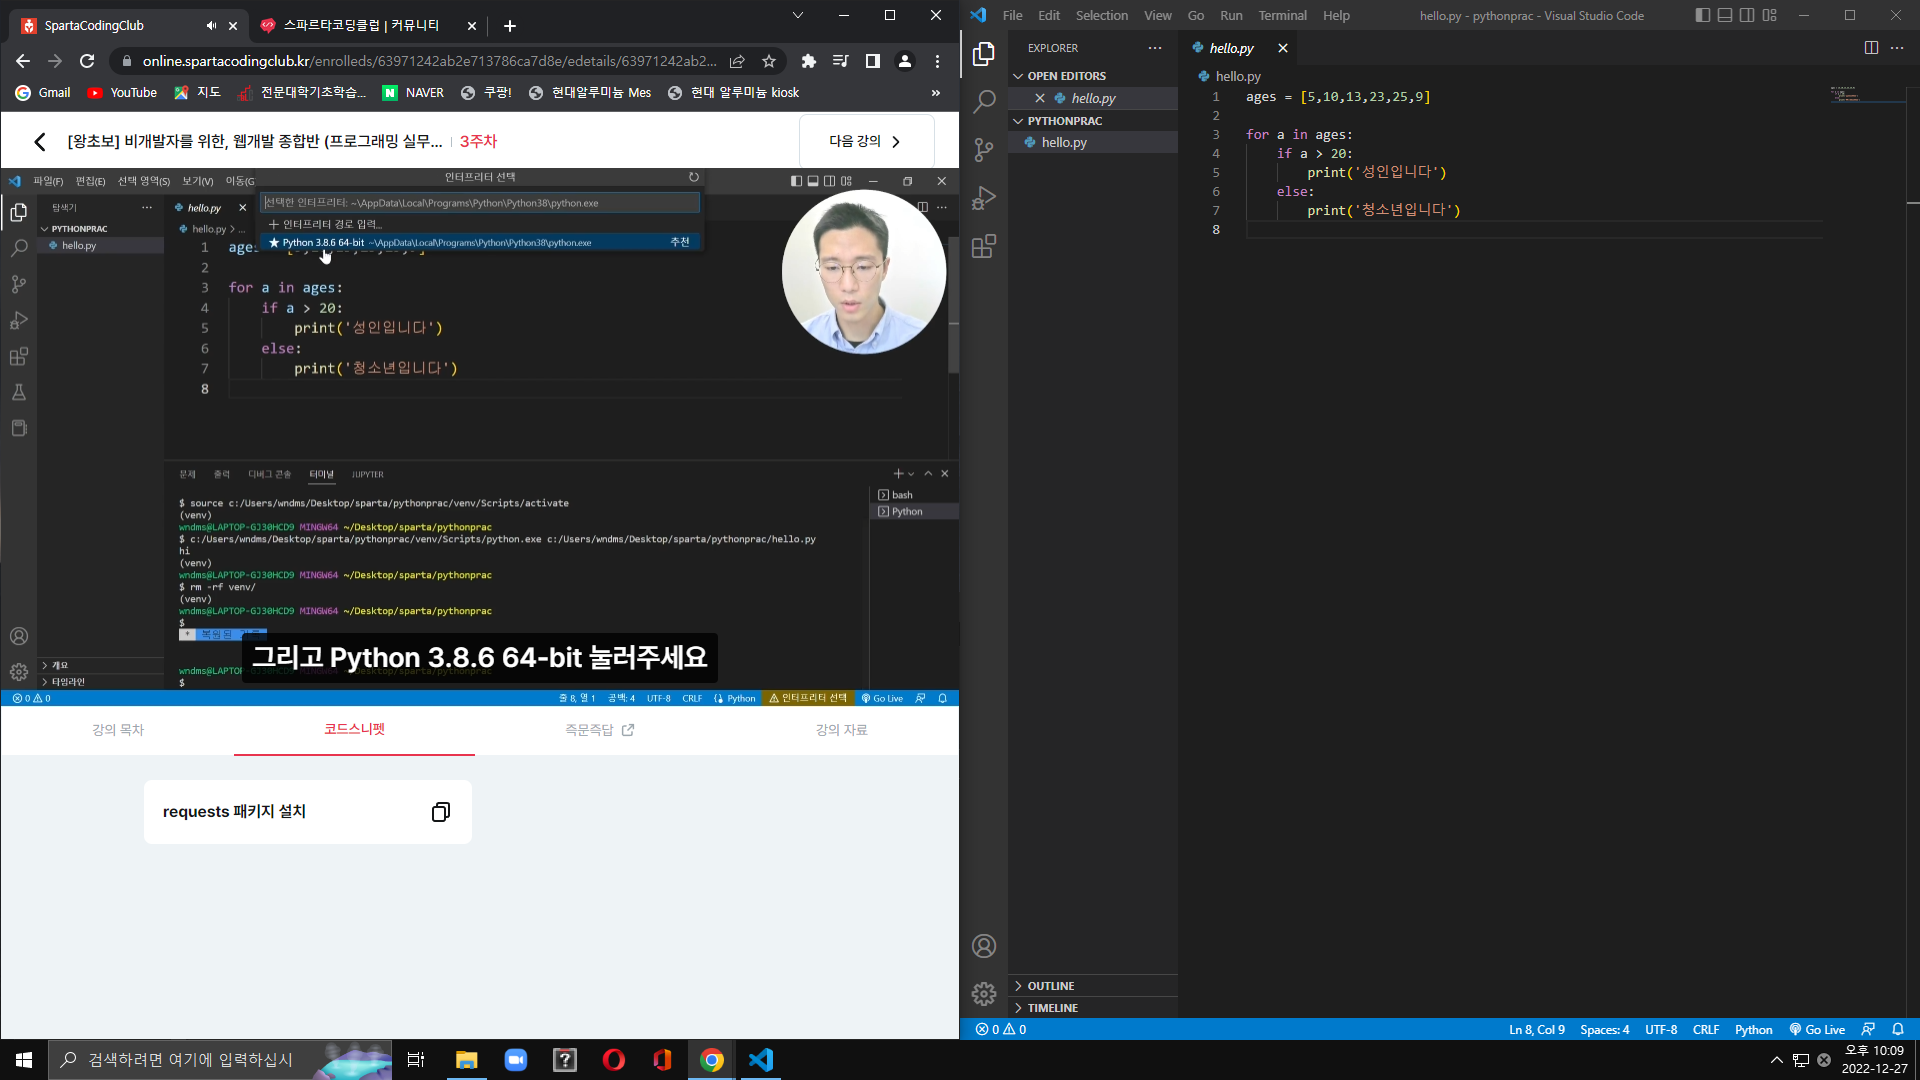The image size is (1920, 1080).
Task: Close the hello.py editor tab
Action: (x=1283, y=48)
